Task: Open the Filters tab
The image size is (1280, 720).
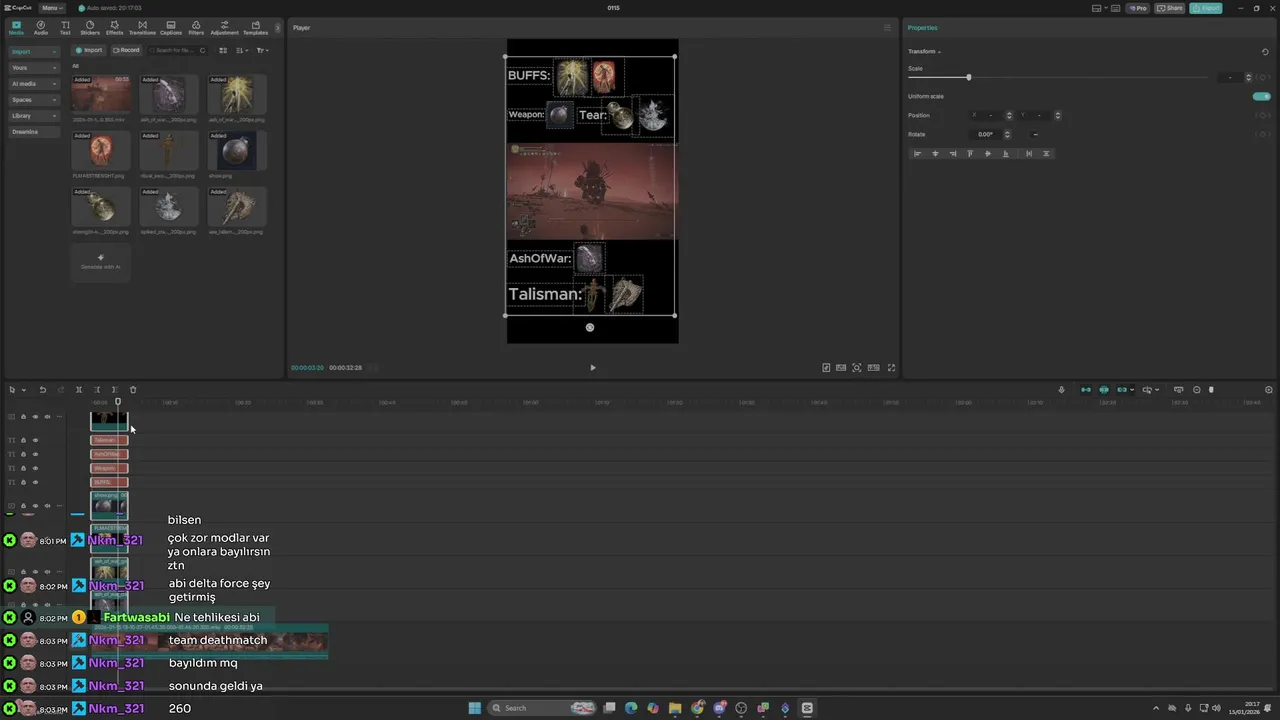Action: 196,27
